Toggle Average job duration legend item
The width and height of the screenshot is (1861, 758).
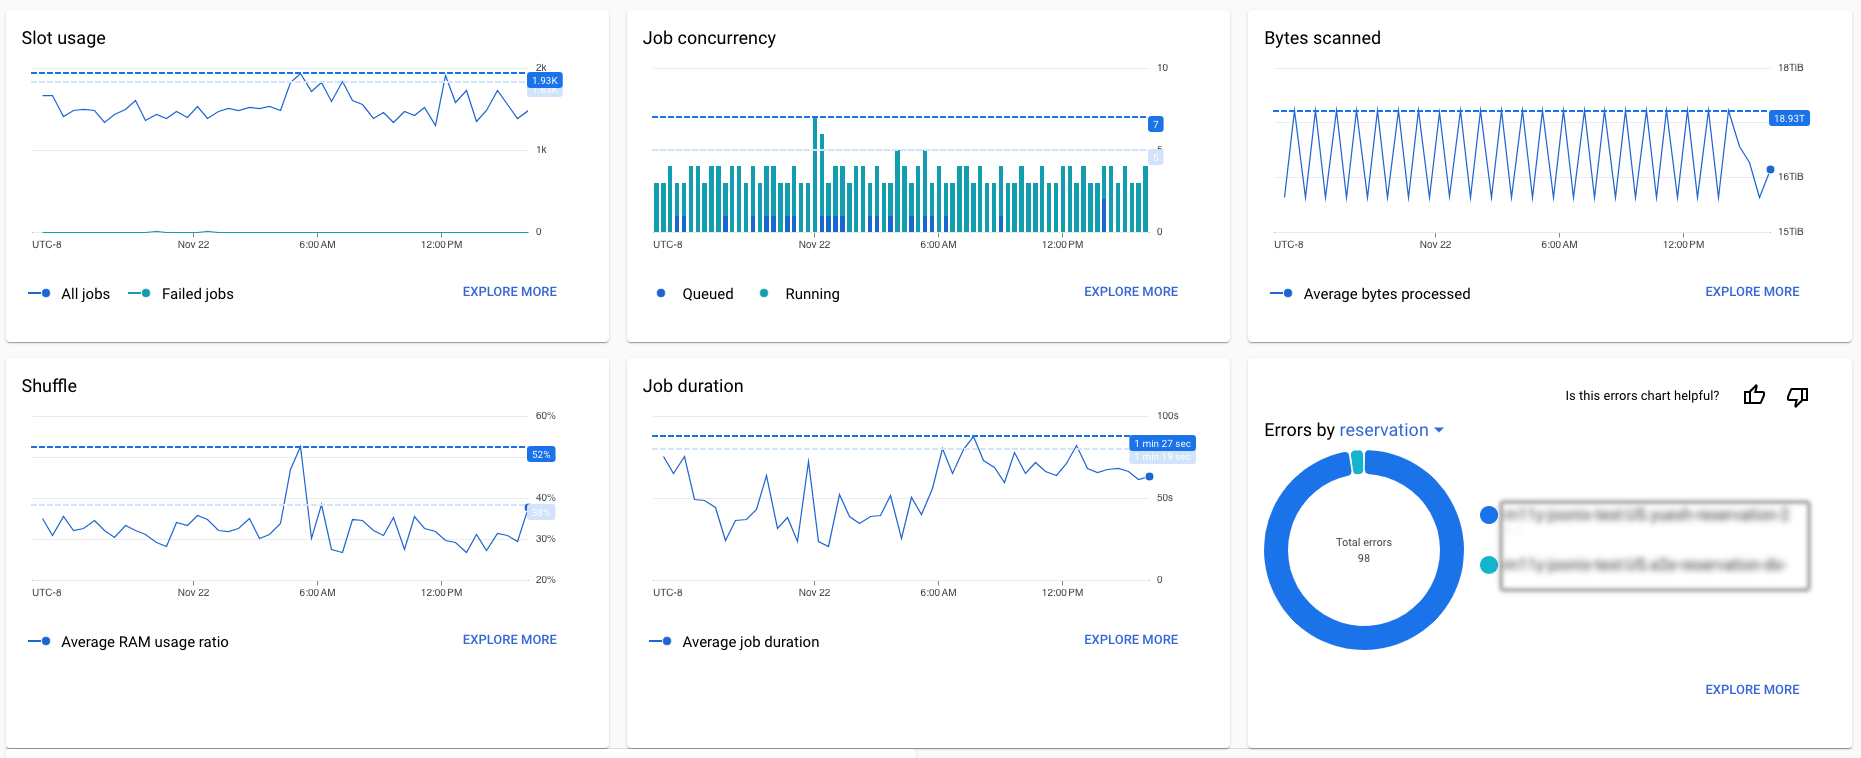pos(734,642)
